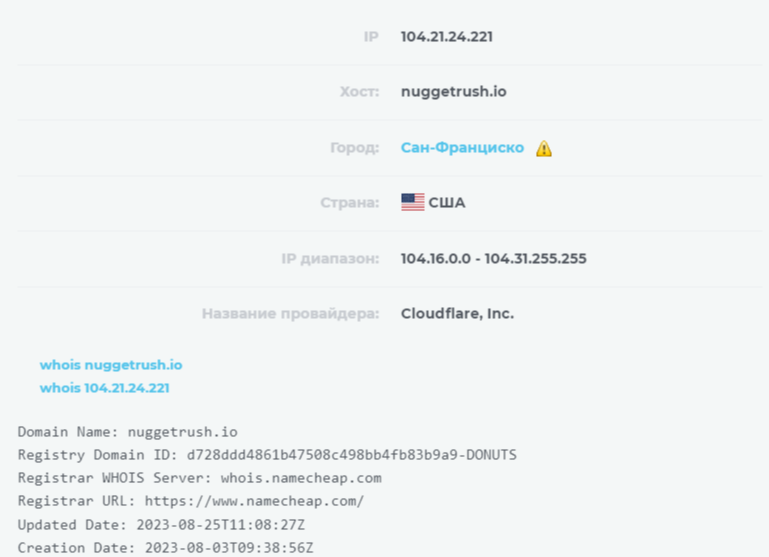
Task: Select the country name США
Action: click(447, 203)
